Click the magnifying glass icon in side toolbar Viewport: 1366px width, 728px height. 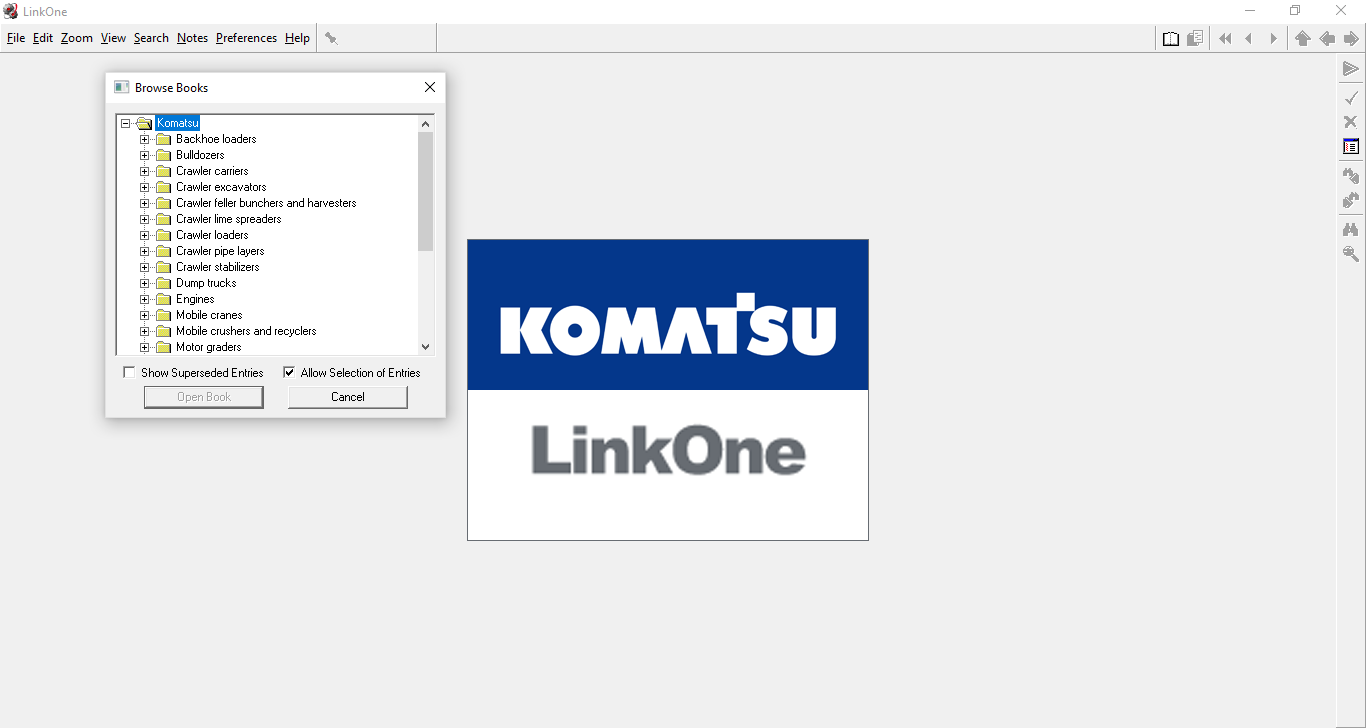click(x=1351, y=254)
